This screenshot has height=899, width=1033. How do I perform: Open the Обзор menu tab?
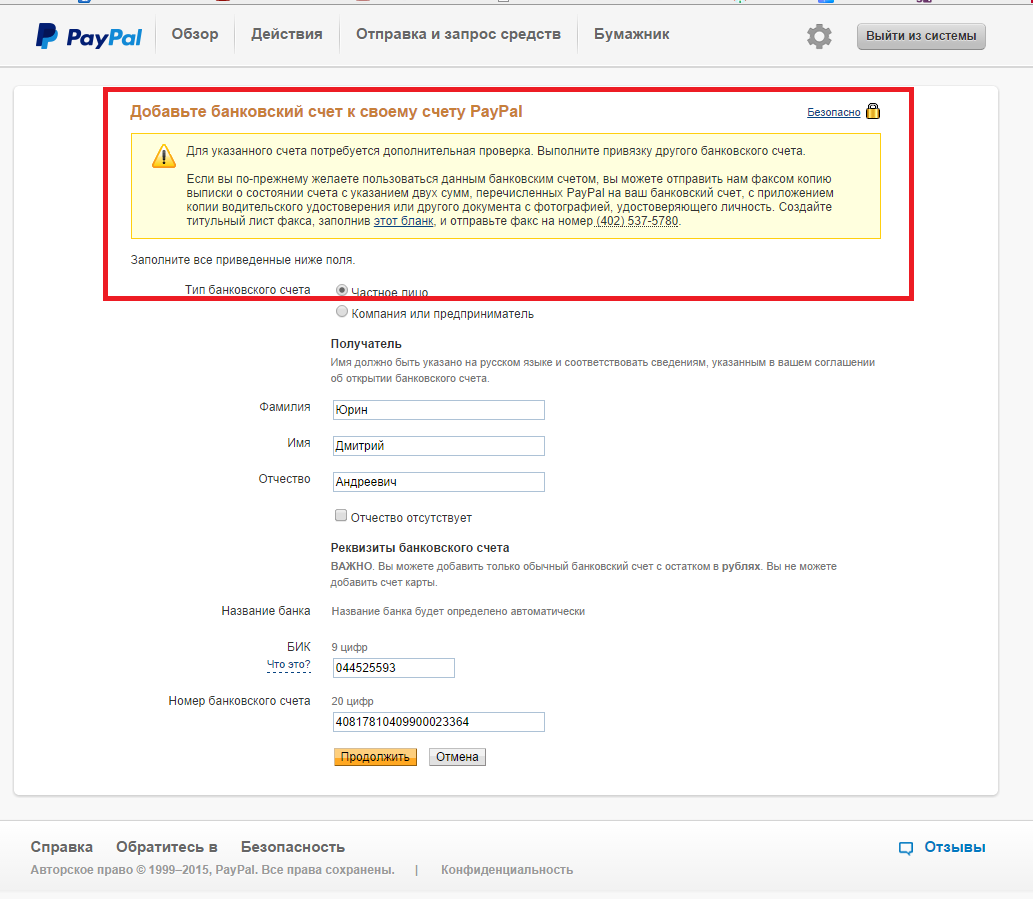coord(195,34)
